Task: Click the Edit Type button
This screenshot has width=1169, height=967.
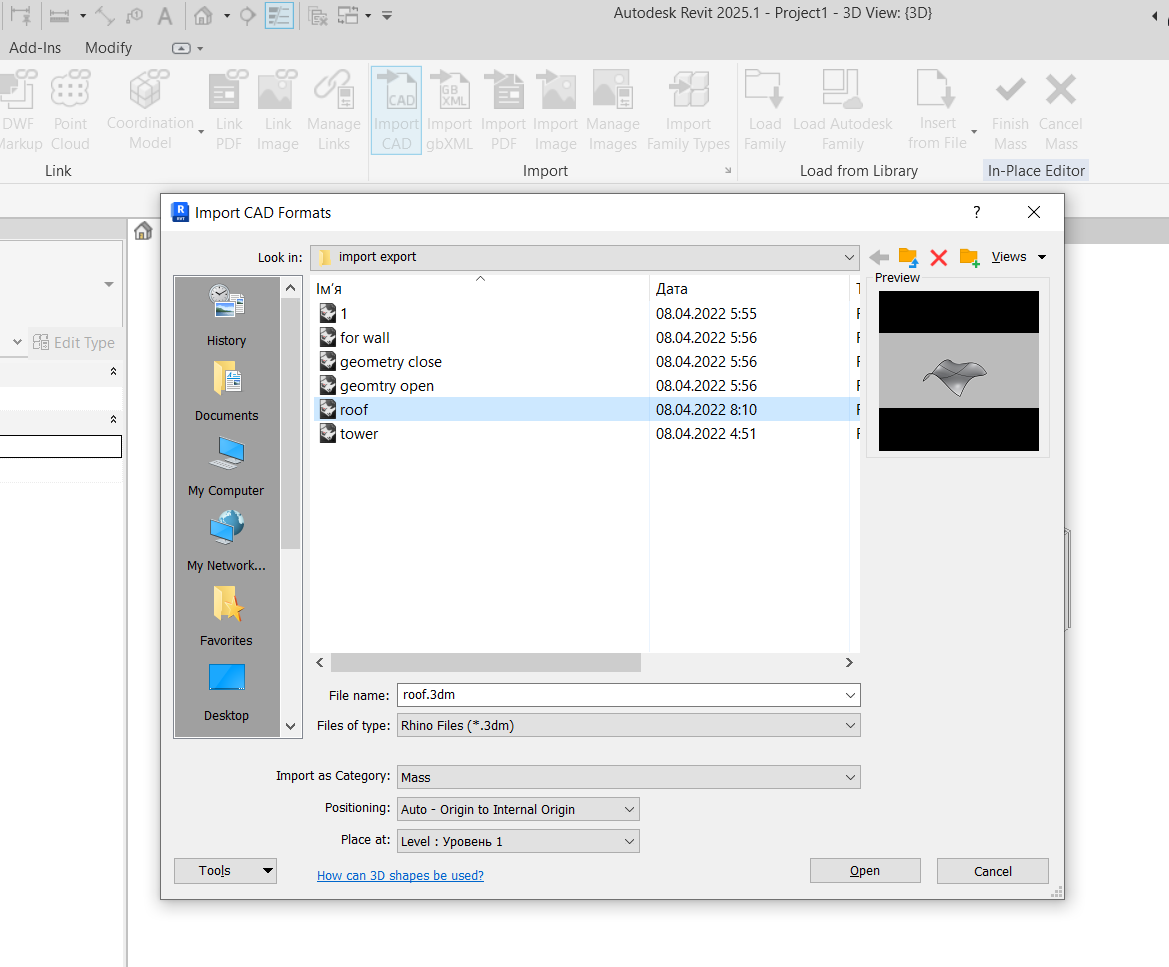Action: coord(75,343)
